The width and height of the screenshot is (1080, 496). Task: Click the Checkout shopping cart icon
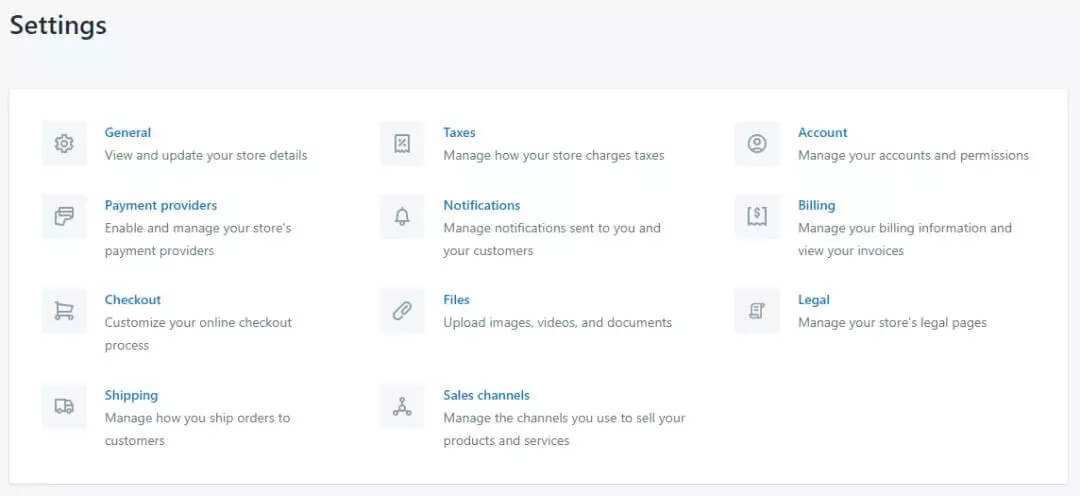tap(64, 311)
